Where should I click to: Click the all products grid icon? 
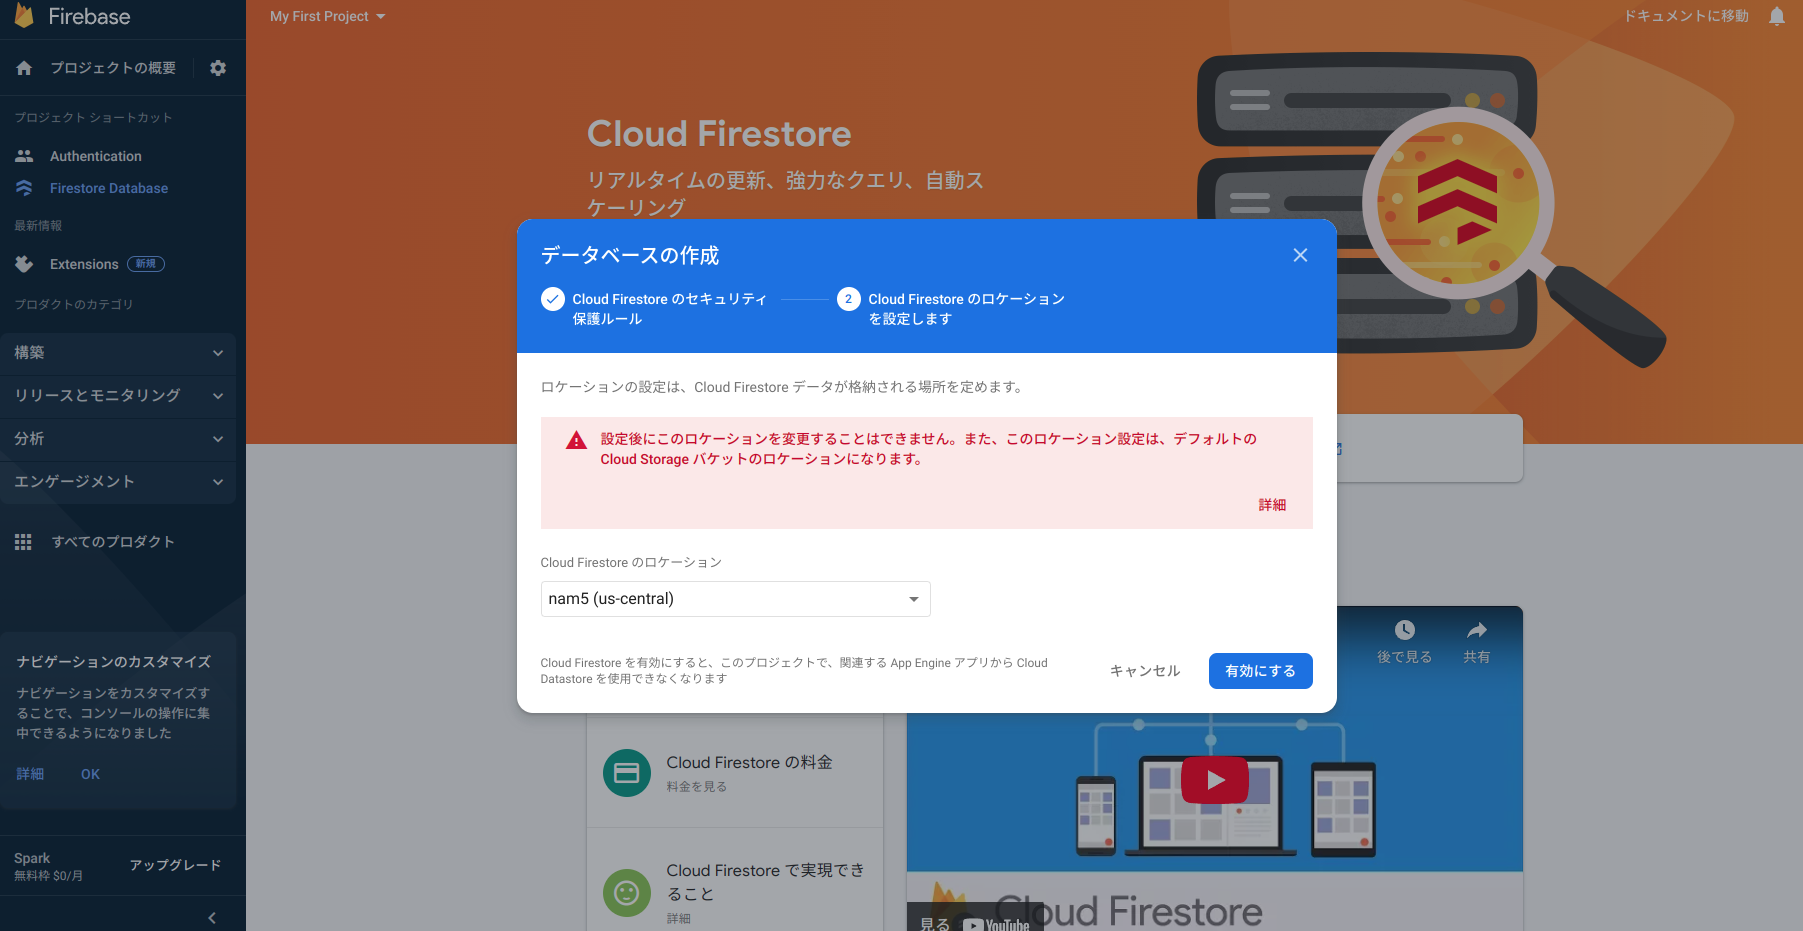coord(23,542)
